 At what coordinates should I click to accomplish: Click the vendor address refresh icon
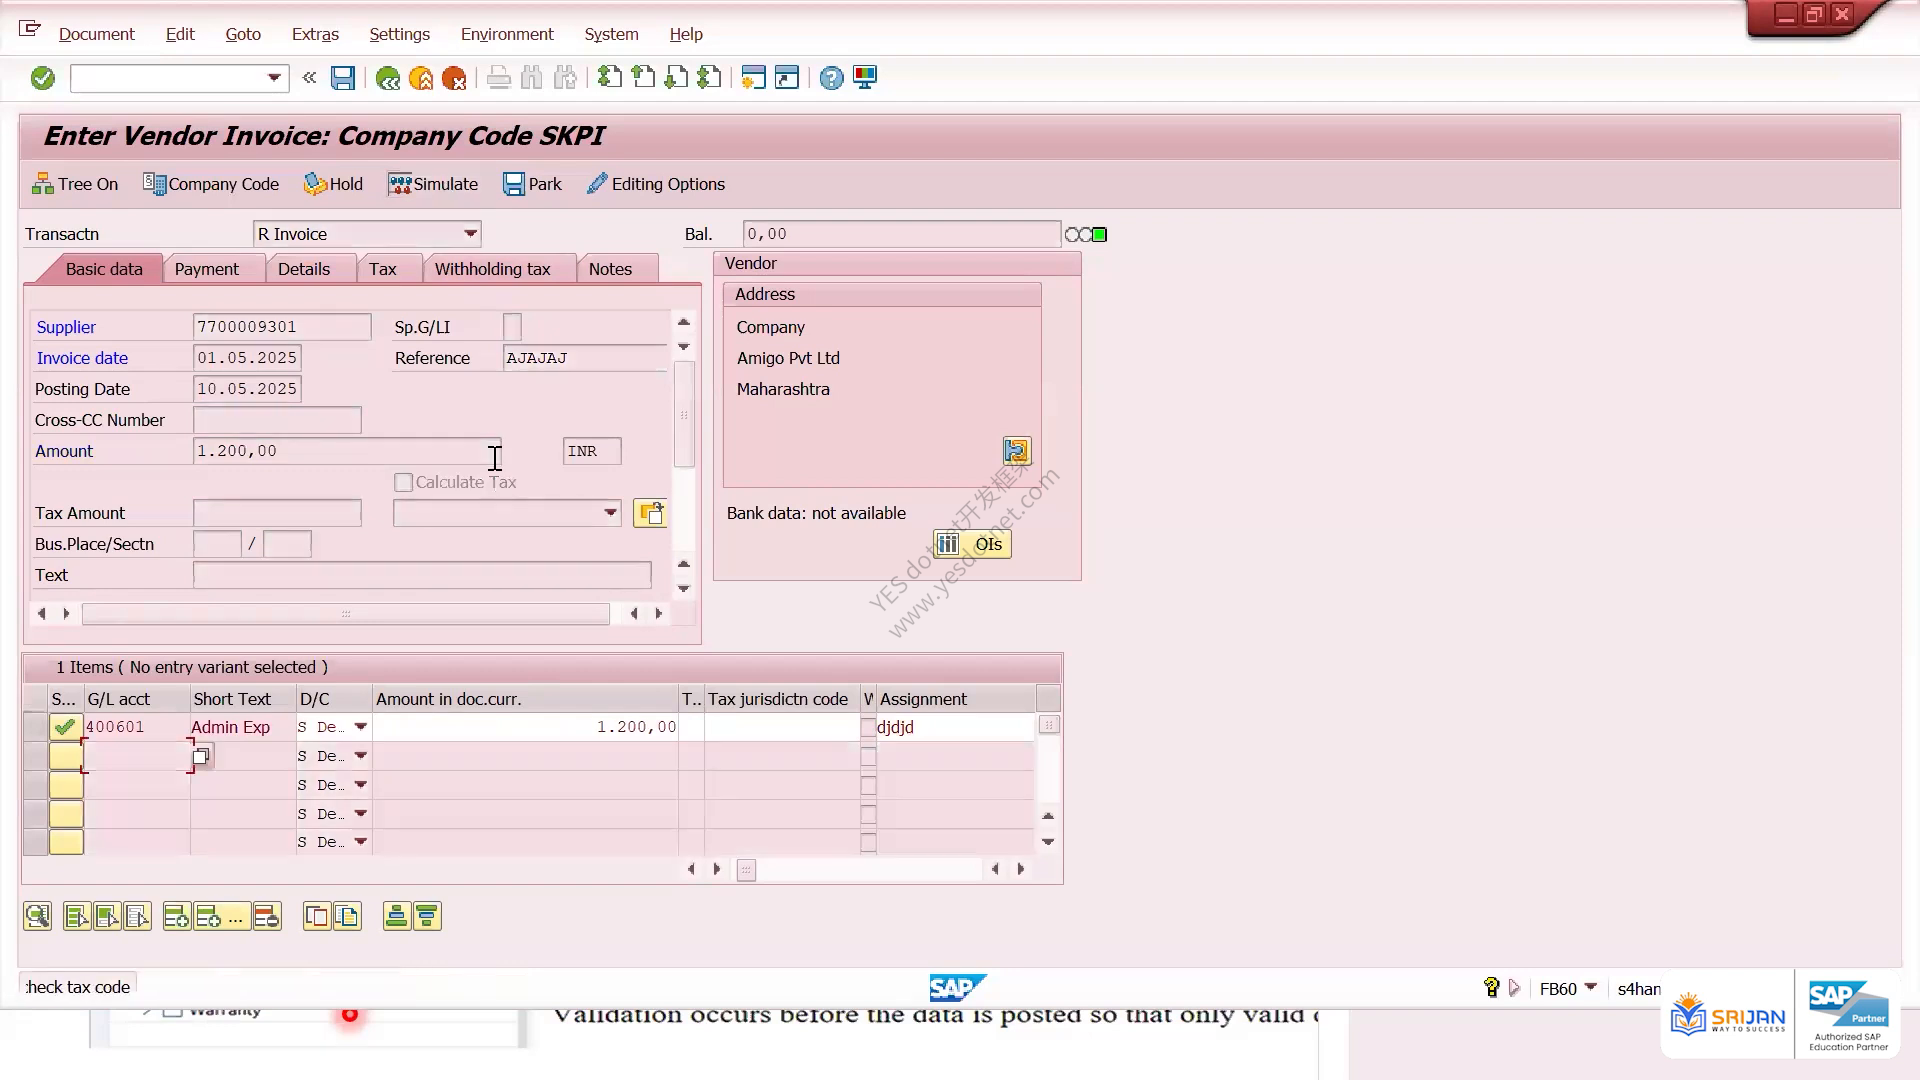1017,451
